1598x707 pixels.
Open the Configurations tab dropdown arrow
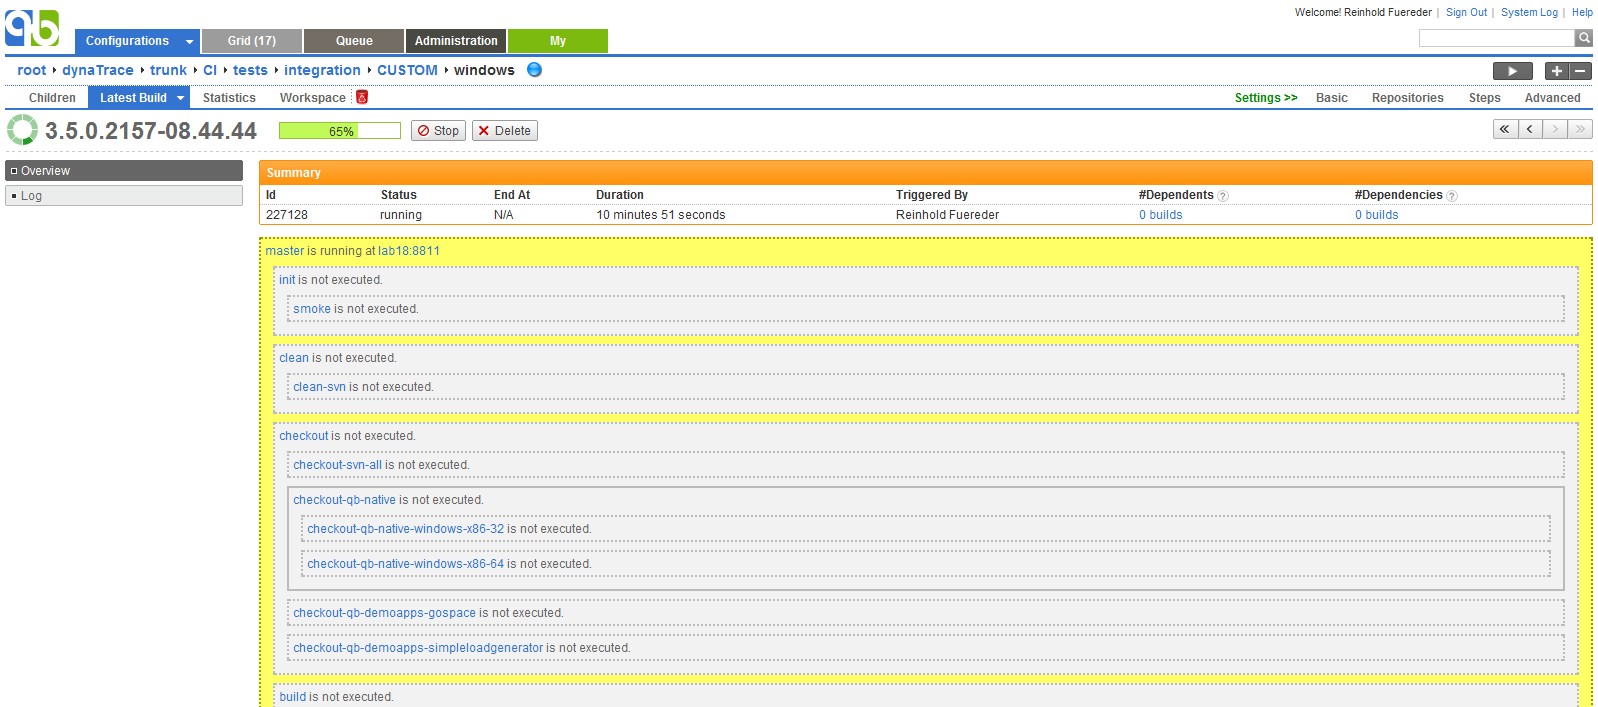click(189, 42)
